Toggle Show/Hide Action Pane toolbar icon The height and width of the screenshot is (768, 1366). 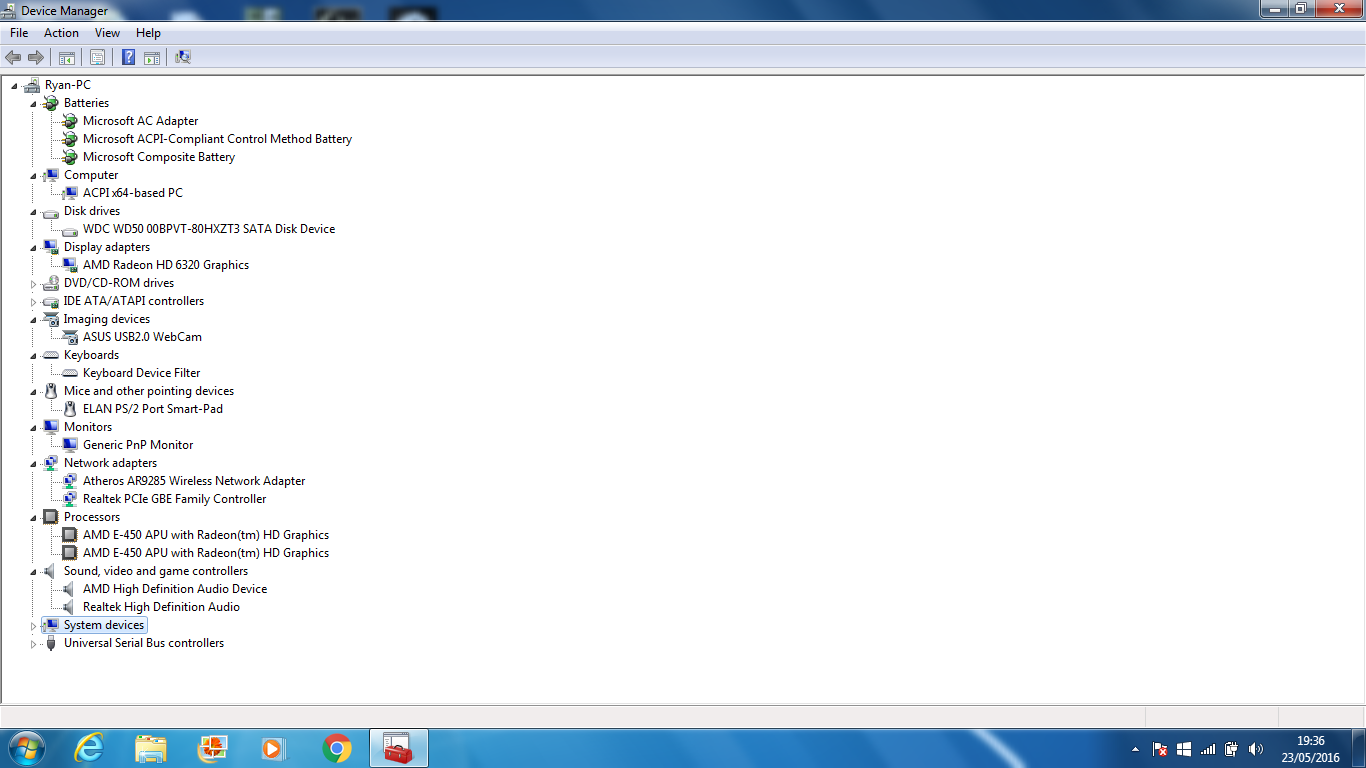pos(152,57)
